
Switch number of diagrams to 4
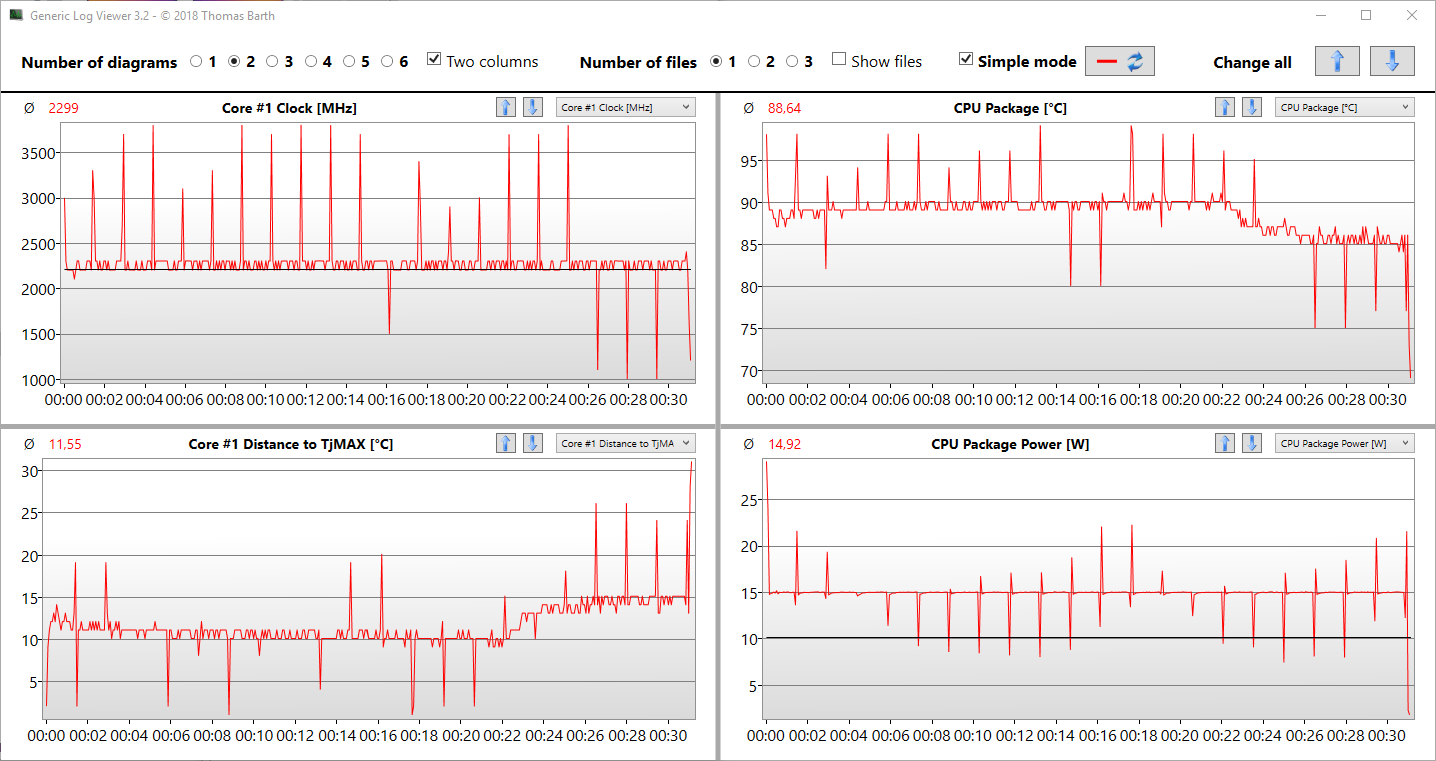[x=310, y=61]
